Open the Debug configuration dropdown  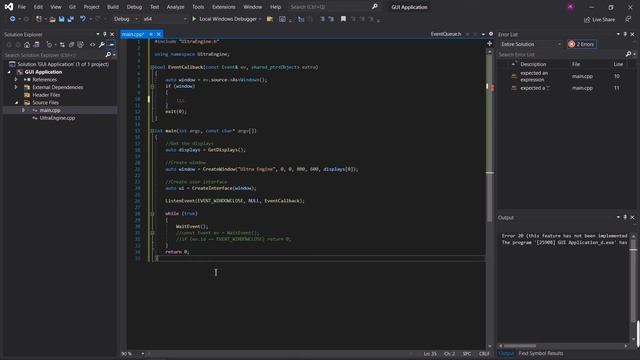126,19
